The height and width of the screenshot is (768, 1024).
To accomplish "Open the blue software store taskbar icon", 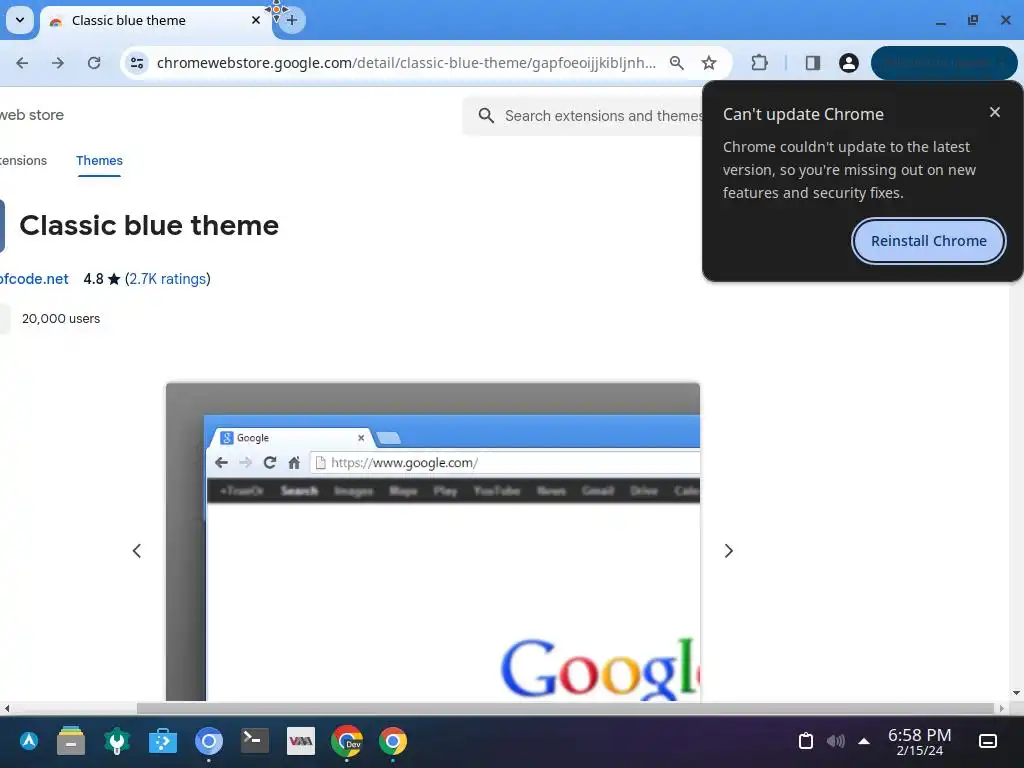I will click(x=163, y=741).
